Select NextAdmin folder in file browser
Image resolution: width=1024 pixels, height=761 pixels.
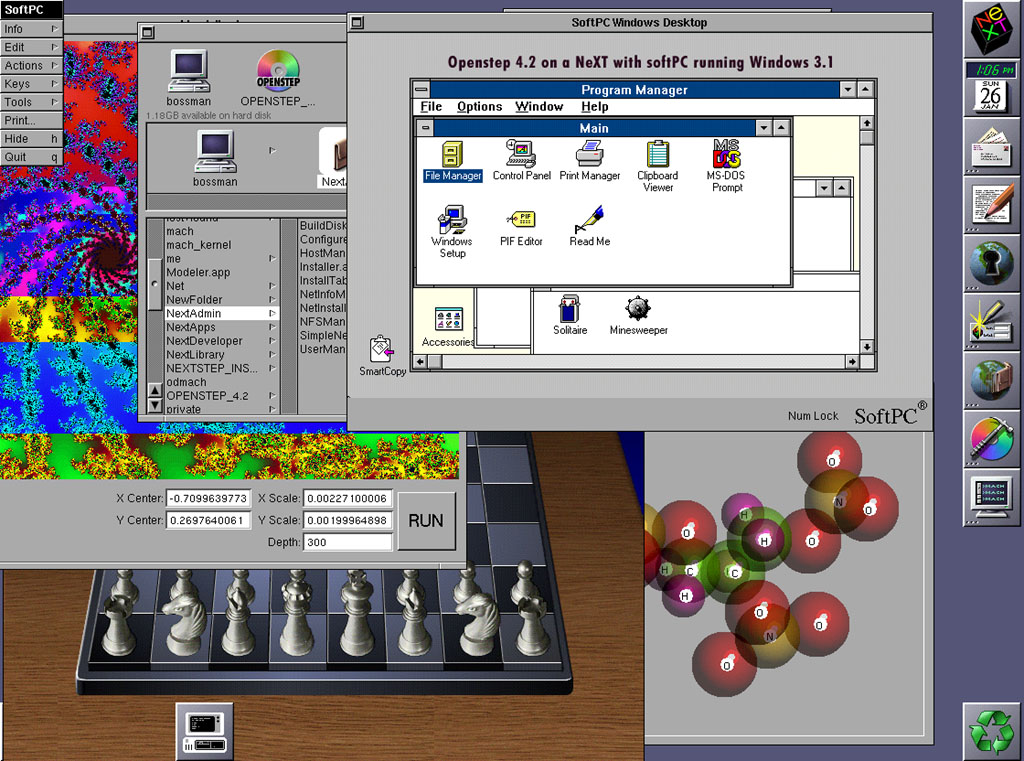[221, 314]
